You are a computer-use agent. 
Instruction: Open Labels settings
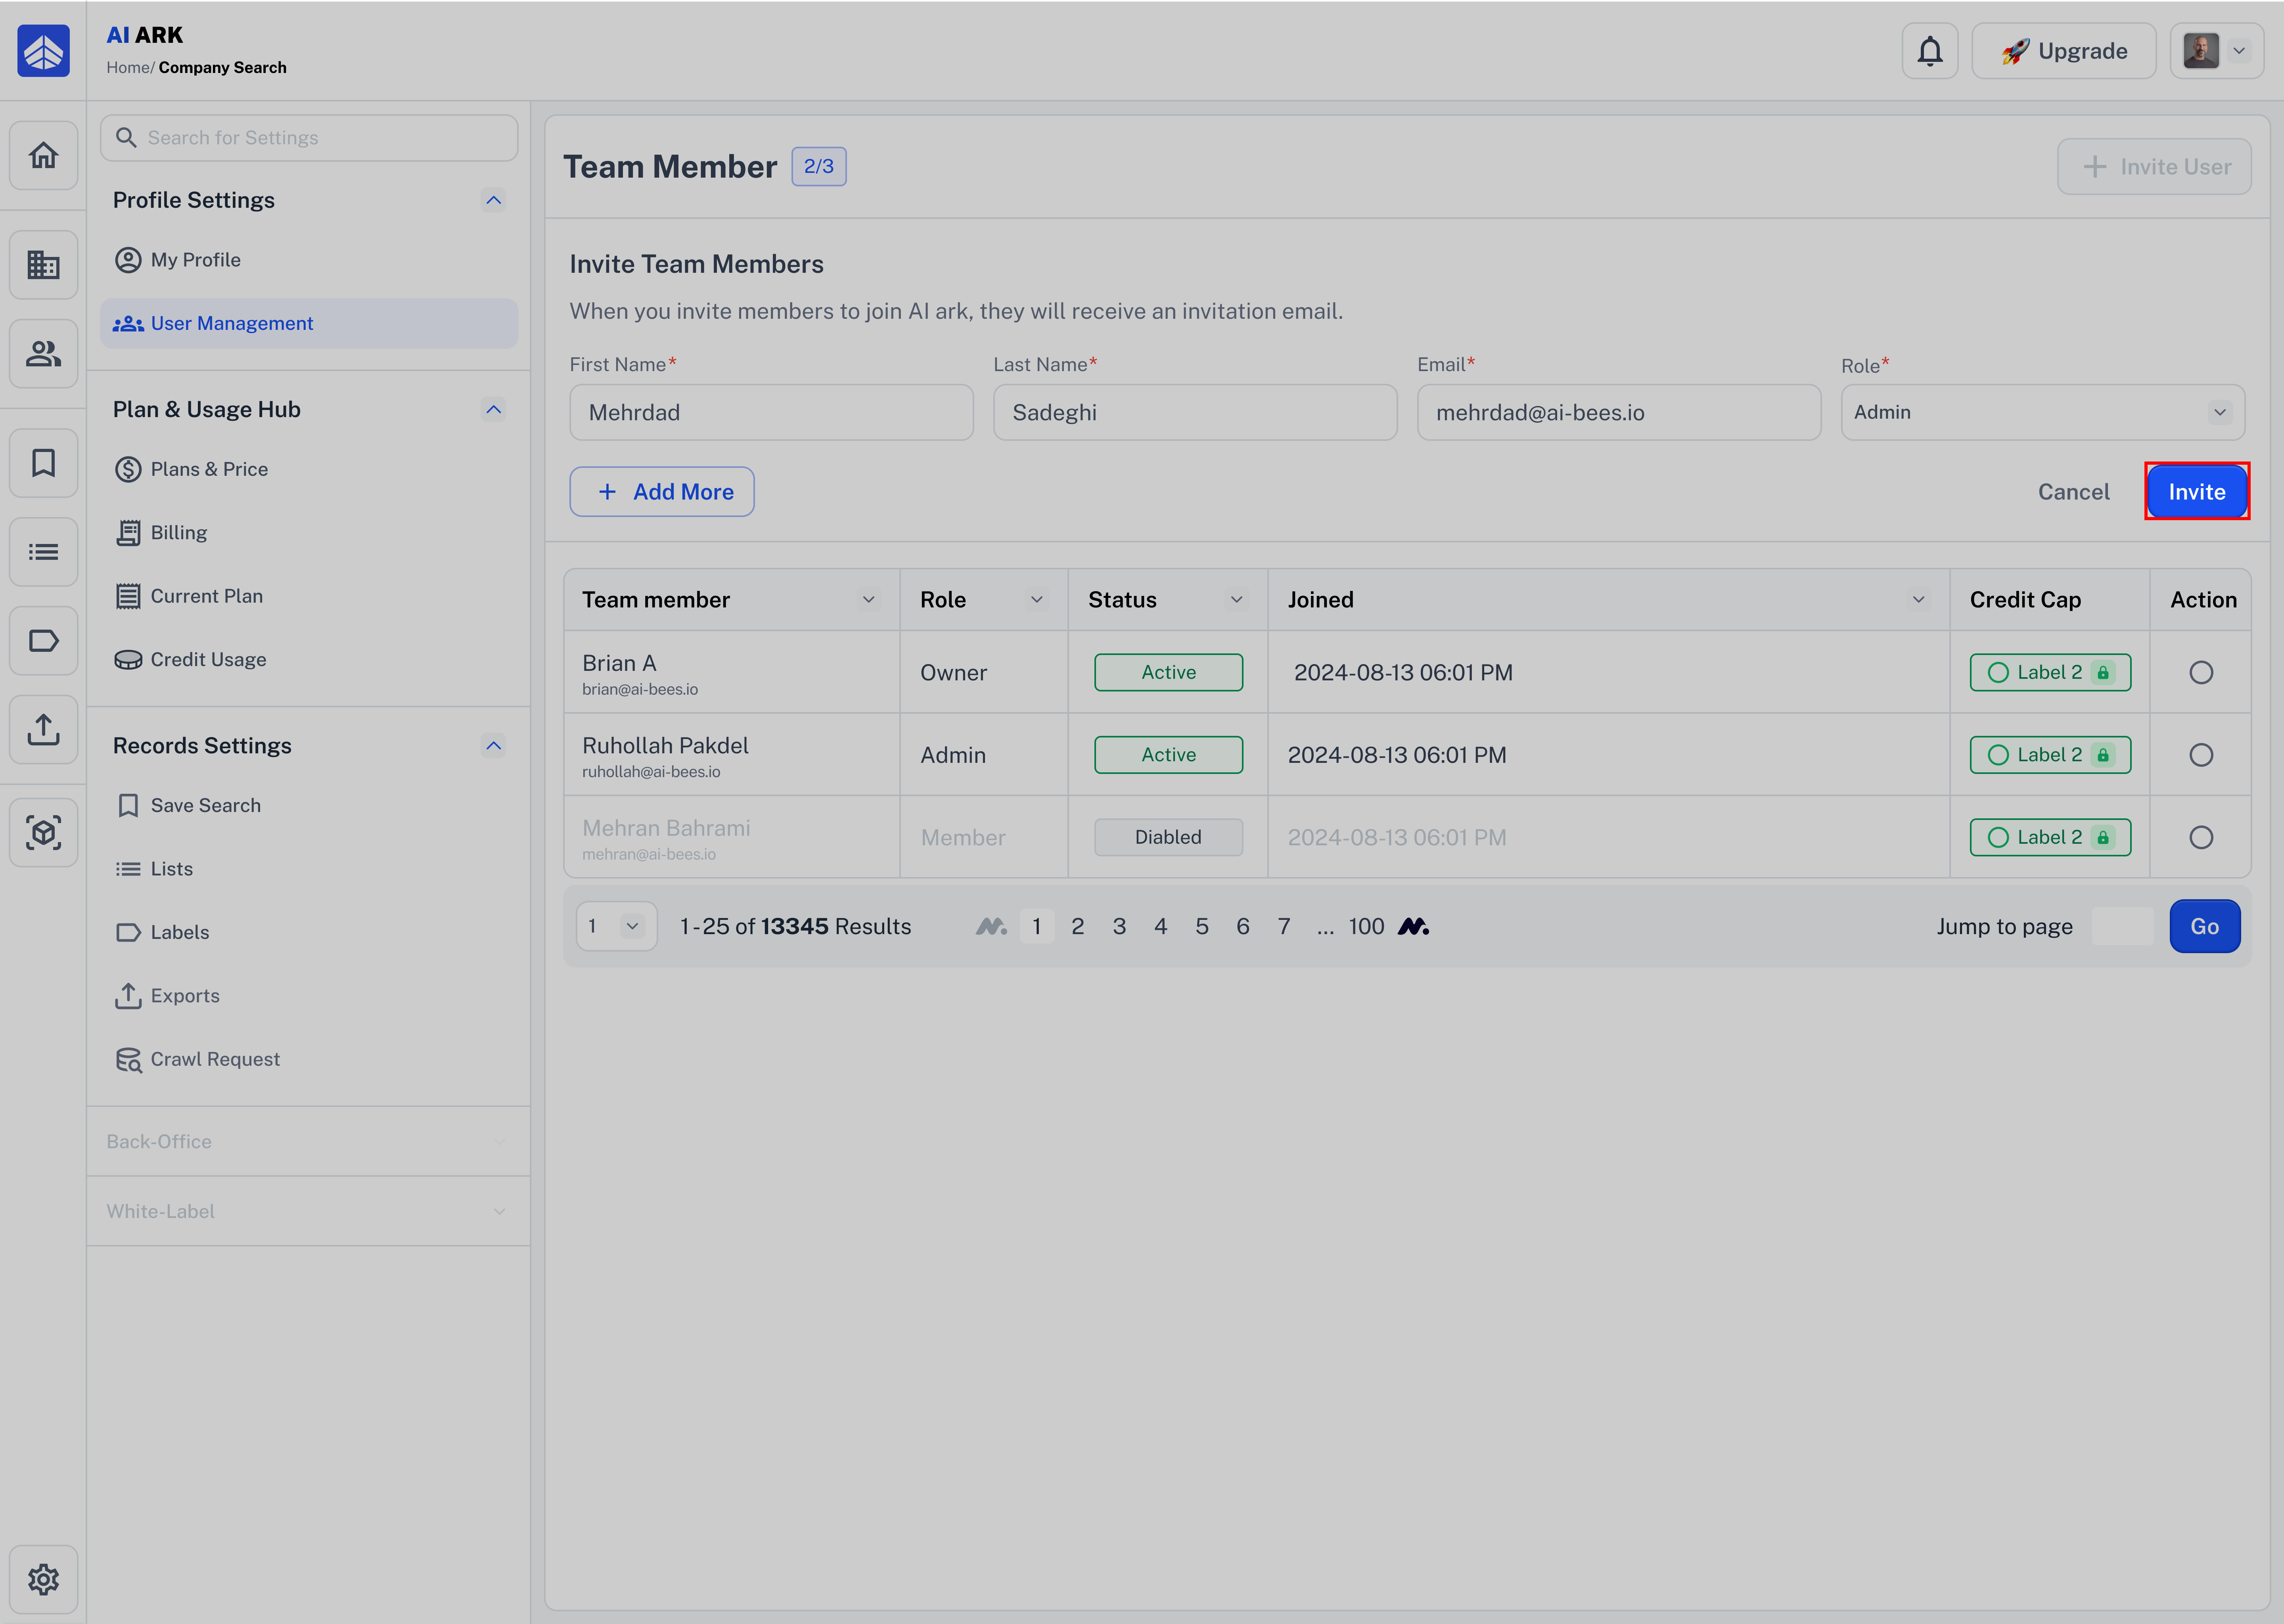(x=309, y=932)
